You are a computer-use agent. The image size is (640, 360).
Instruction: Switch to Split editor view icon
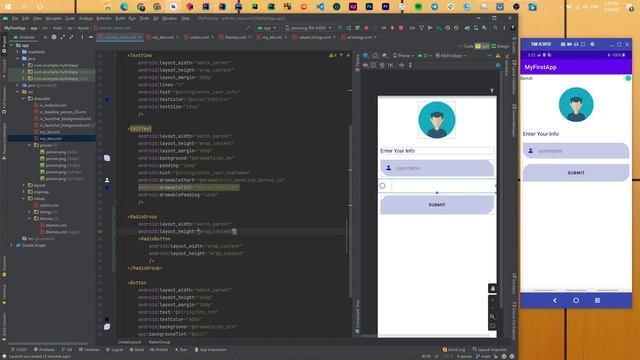[x=482, y=46]
